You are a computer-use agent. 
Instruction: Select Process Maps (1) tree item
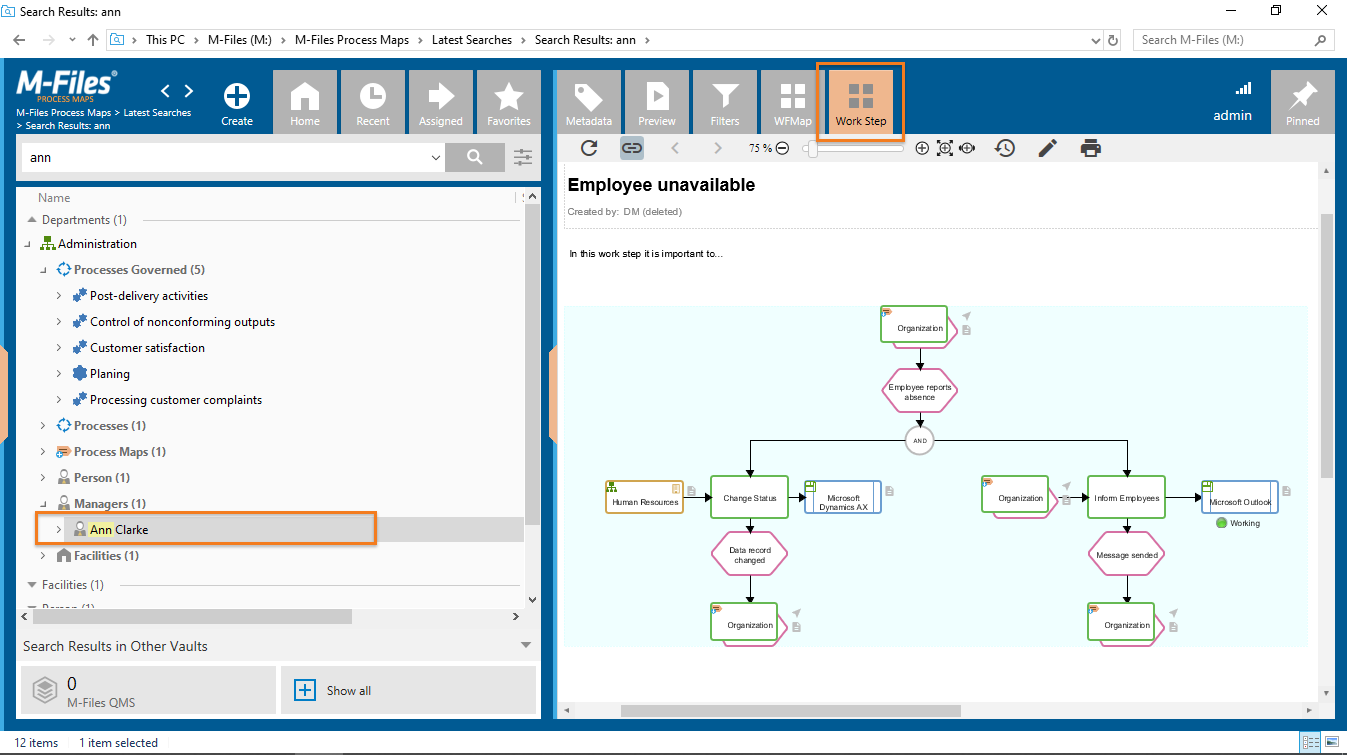(x=120, y=452)
